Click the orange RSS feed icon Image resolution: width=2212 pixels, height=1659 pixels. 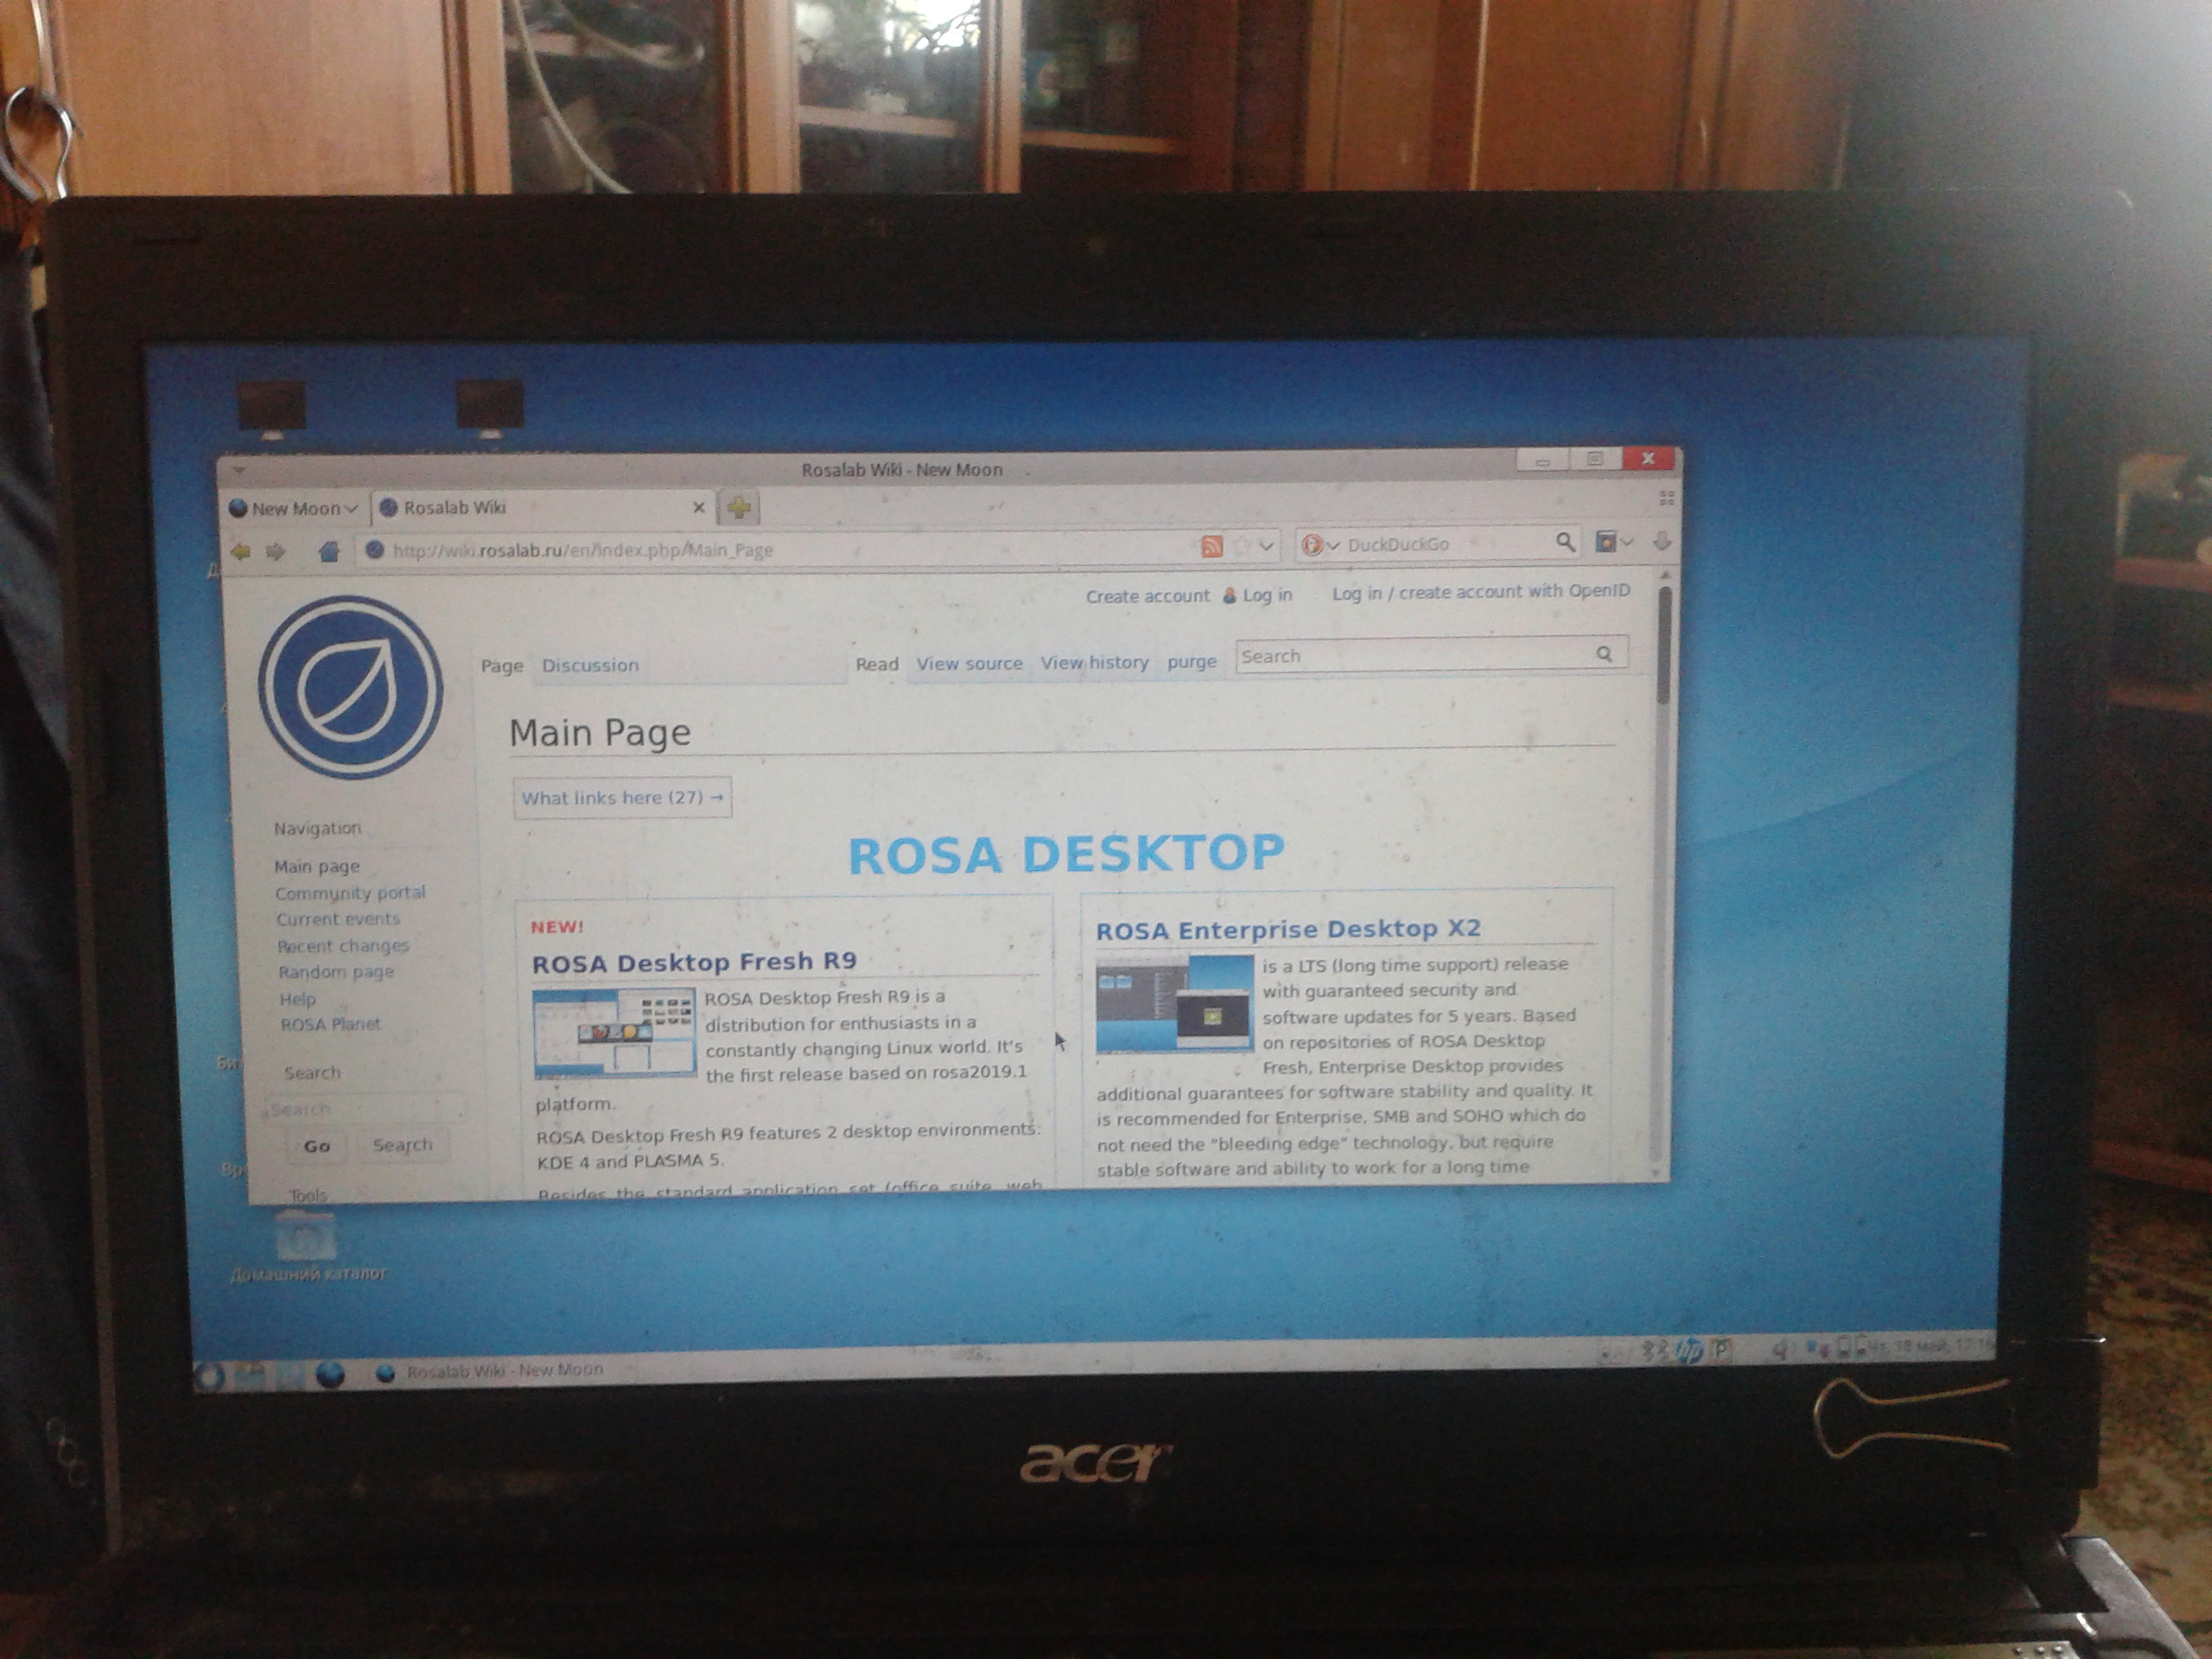point(1211,546)
